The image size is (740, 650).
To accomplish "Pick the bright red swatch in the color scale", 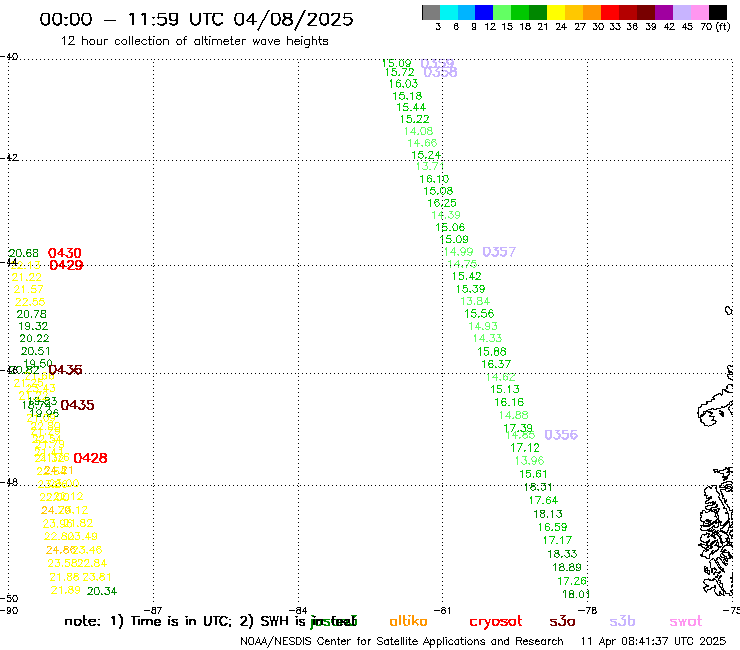I will tap(610, 12).
